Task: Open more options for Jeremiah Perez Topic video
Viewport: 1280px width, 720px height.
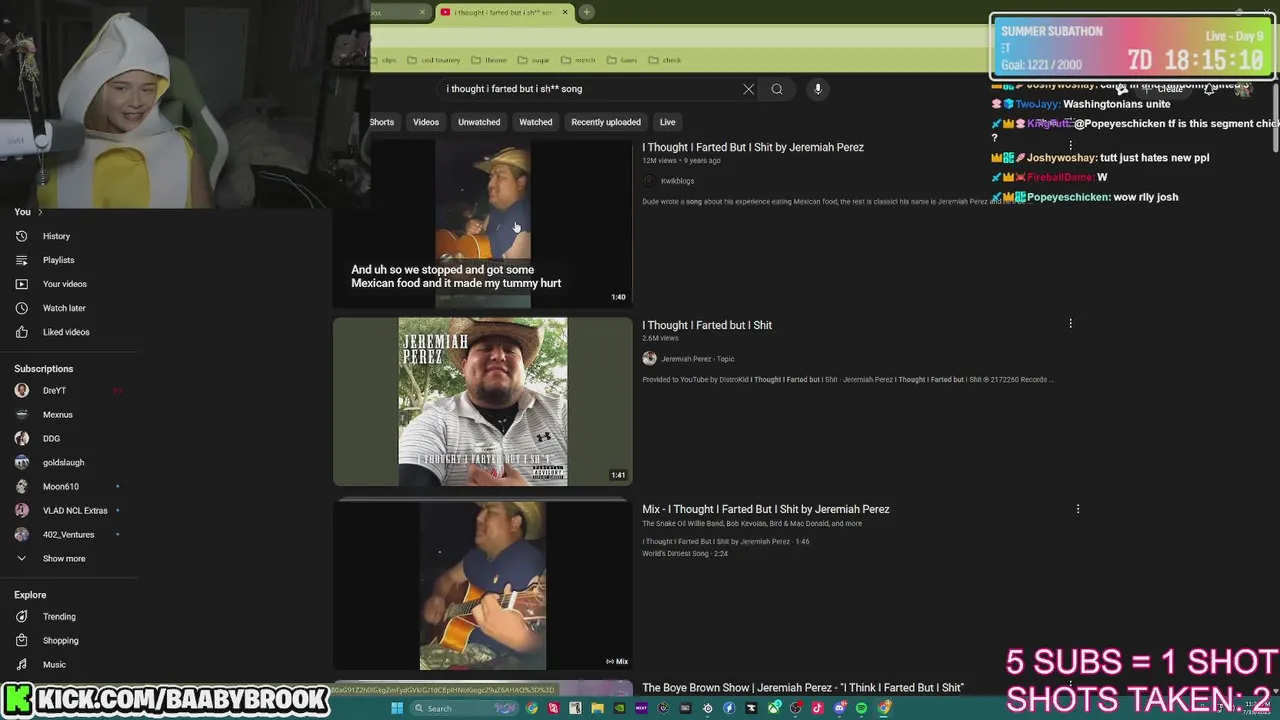Action: pos(1070,324)
